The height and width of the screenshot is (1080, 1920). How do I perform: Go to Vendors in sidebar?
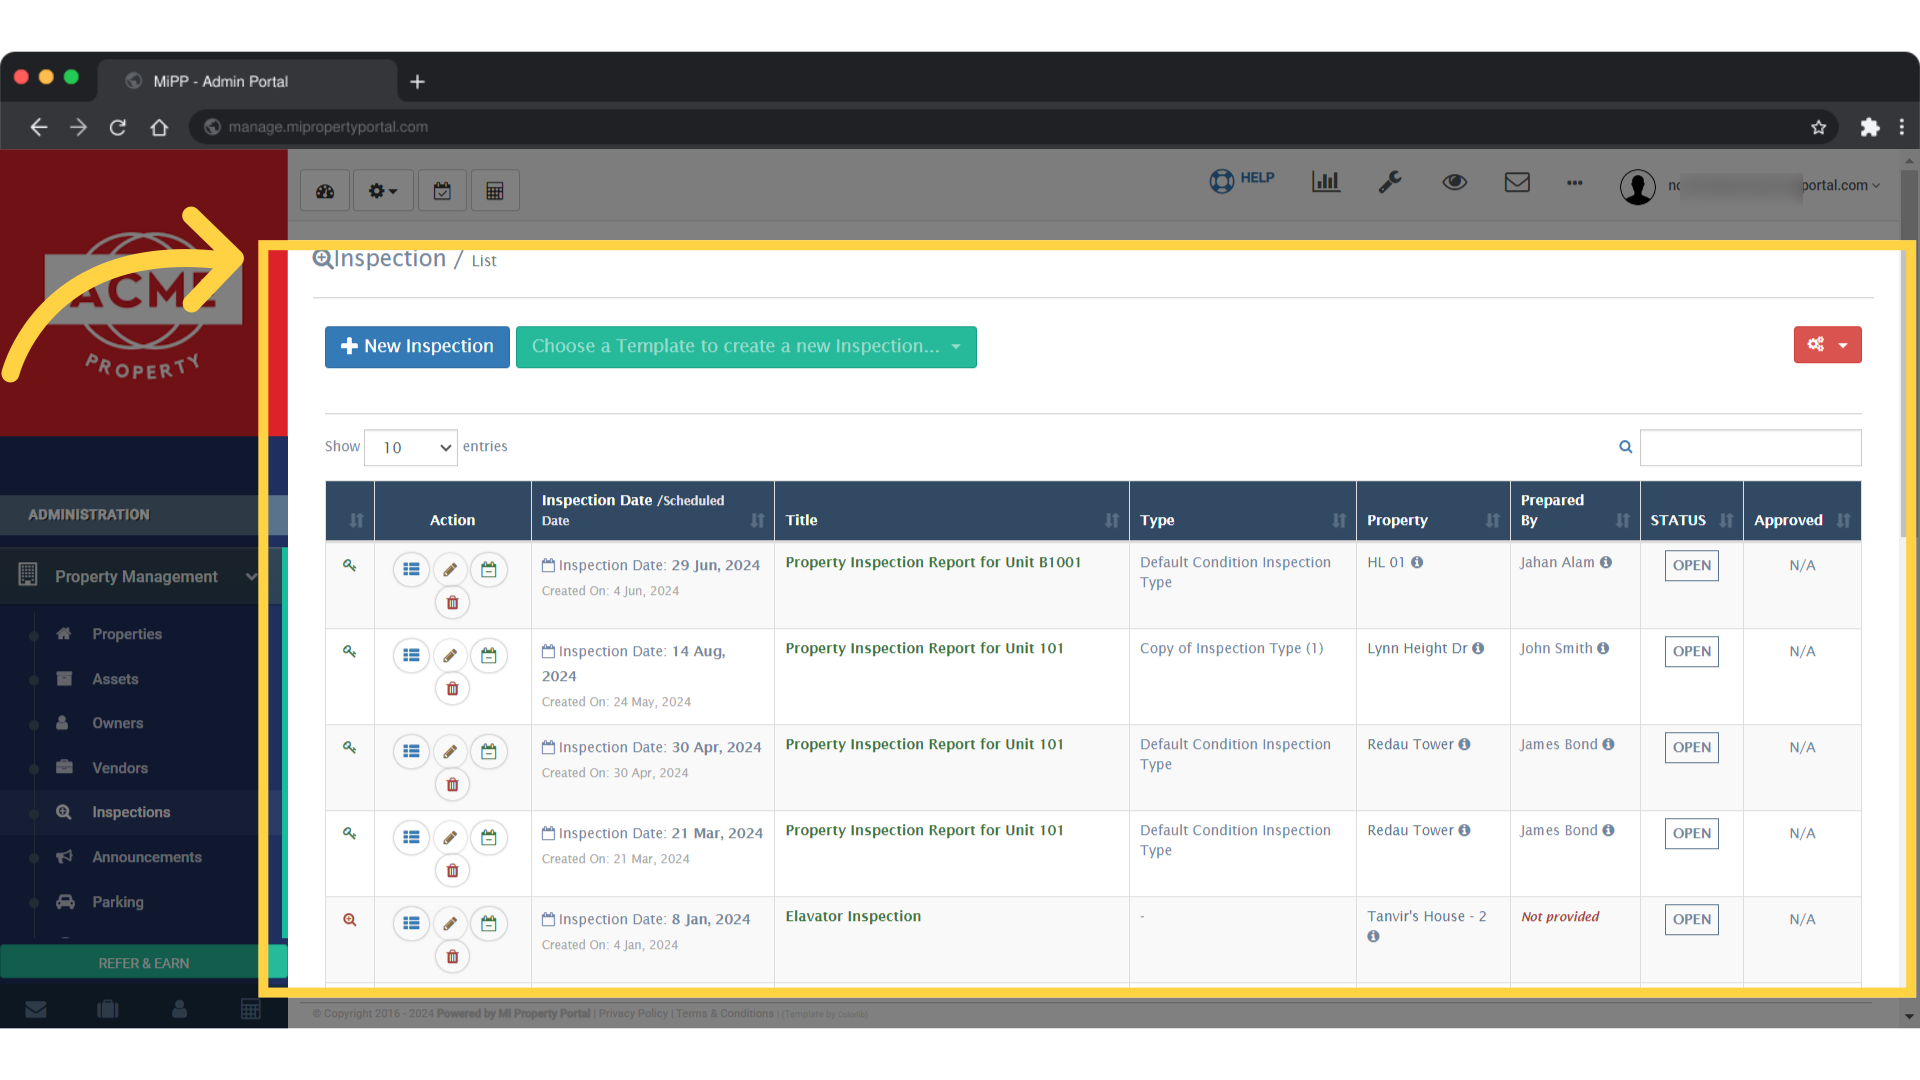120,768
